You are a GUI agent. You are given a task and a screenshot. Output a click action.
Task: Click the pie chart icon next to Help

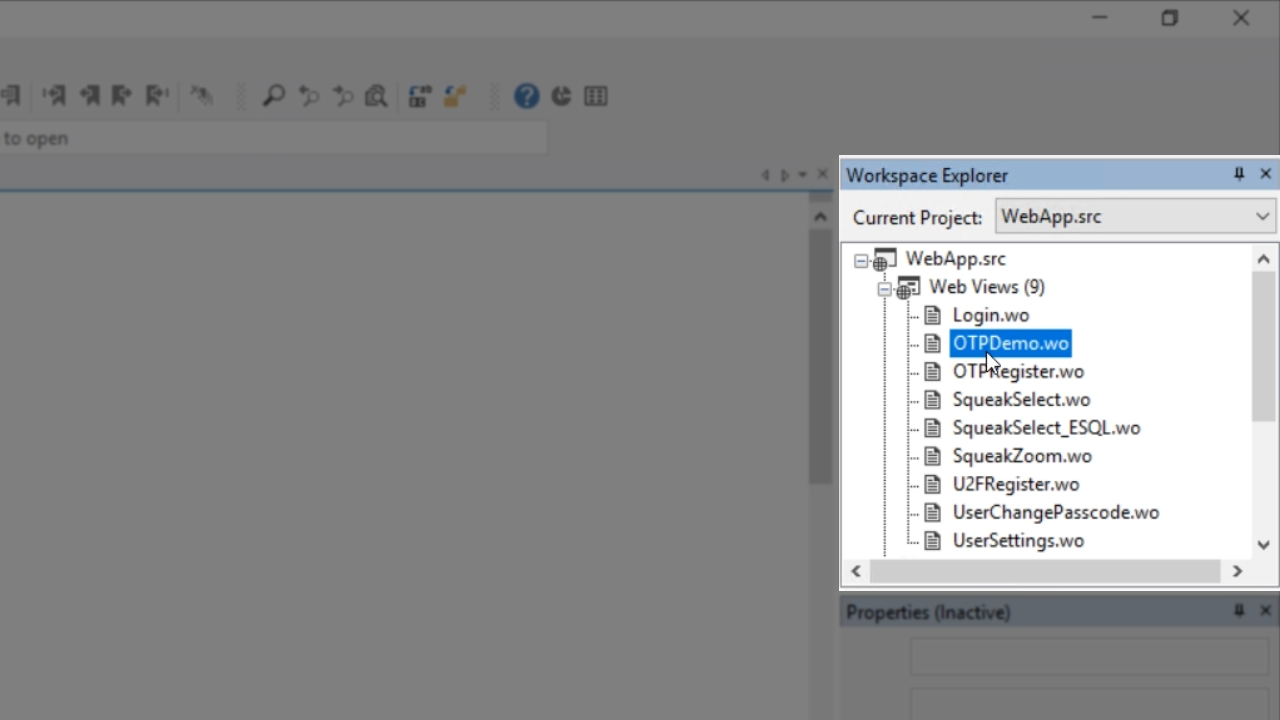pyautogui.click(x=562, y=96)
